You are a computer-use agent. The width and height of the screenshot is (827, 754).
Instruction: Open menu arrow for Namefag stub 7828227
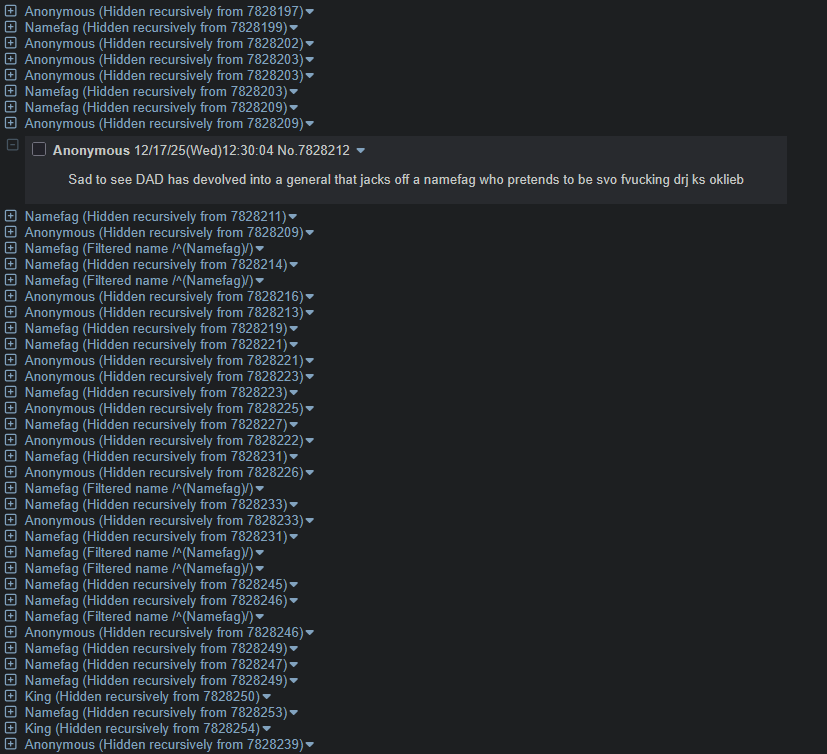click(294, 426)
